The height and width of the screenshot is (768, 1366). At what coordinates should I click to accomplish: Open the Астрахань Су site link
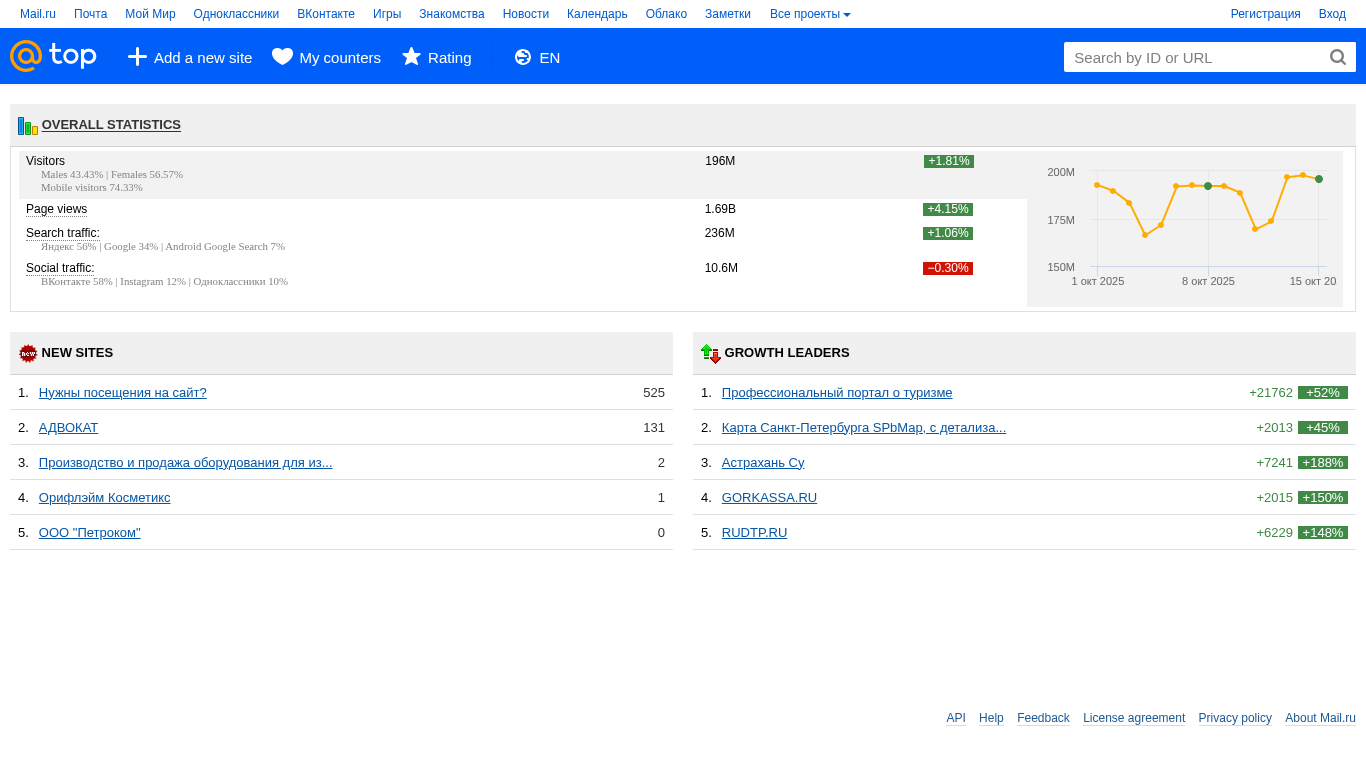763,462
